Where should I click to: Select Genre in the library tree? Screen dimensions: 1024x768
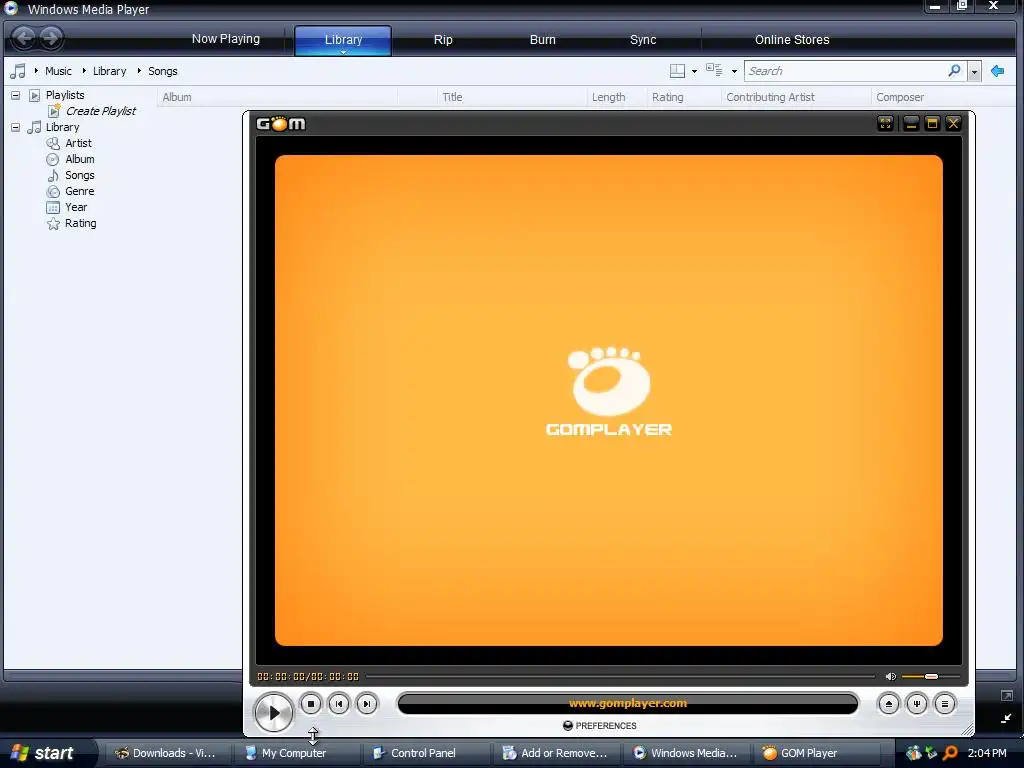coord(80,191)
